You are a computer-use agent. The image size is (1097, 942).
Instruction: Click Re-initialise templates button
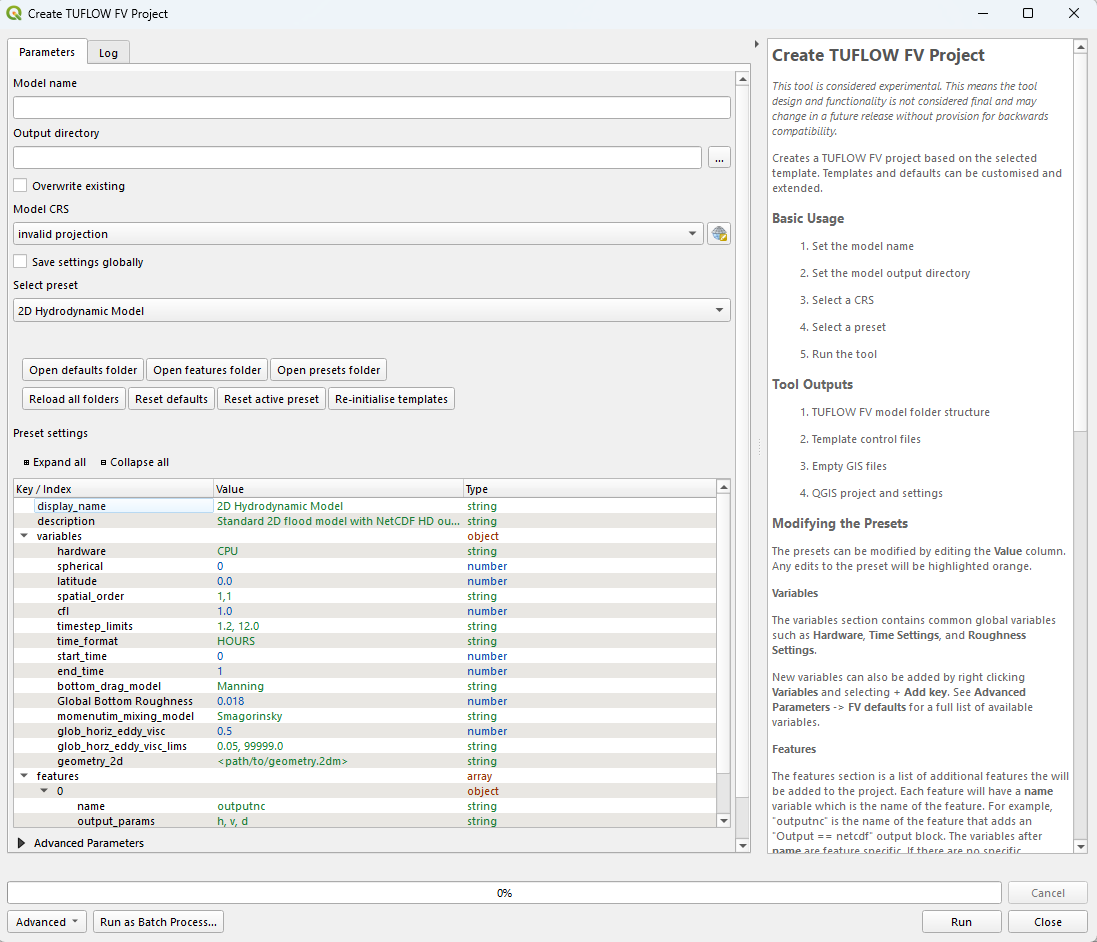[x=391, y=399]
